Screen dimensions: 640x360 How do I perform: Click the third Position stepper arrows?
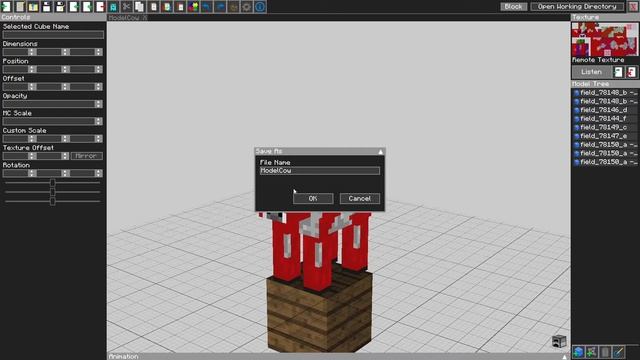pos(98,69)
